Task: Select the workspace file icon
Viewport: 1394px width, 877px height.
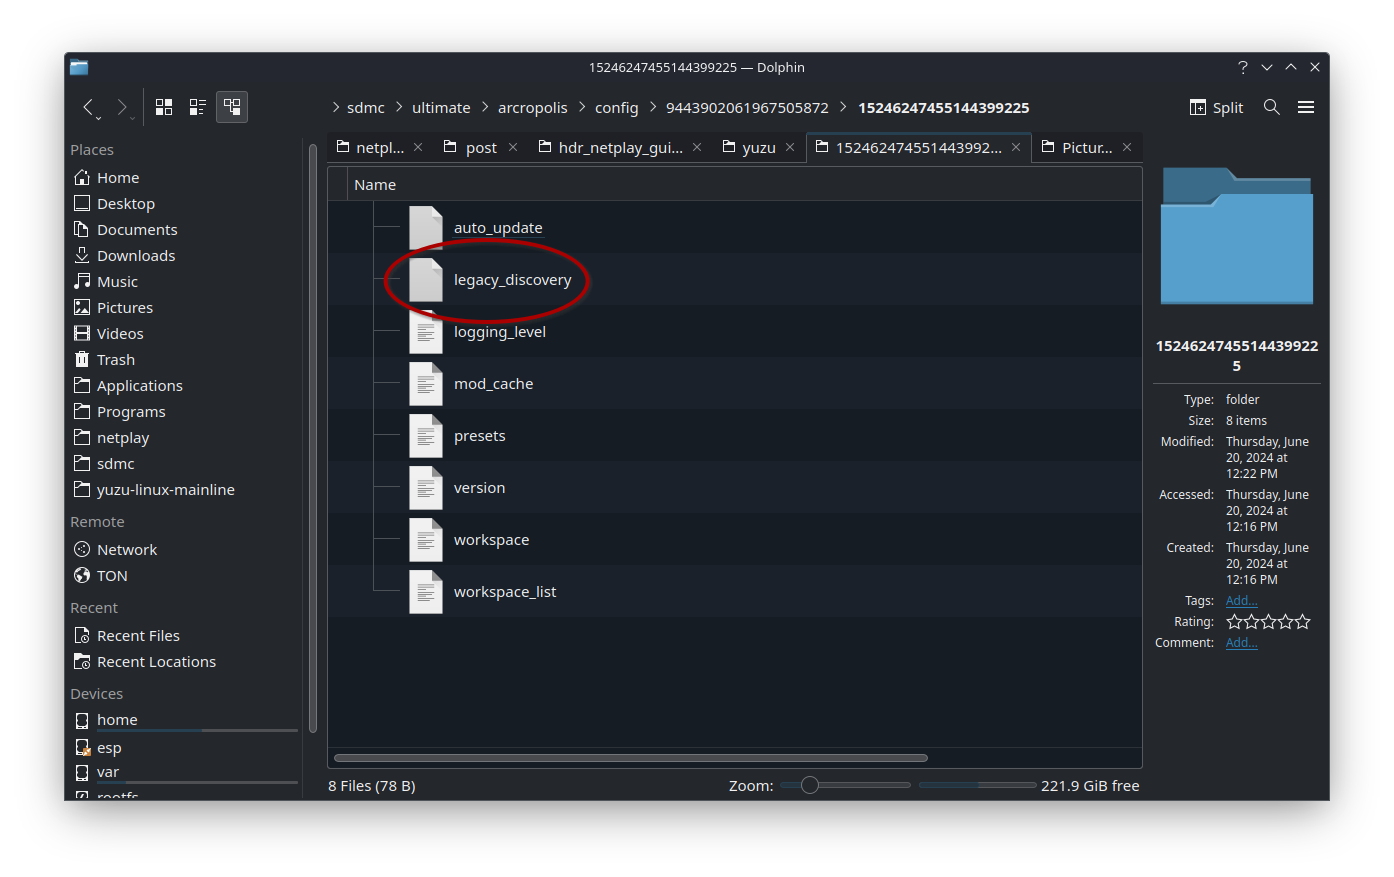Action: tap(426, 539)
